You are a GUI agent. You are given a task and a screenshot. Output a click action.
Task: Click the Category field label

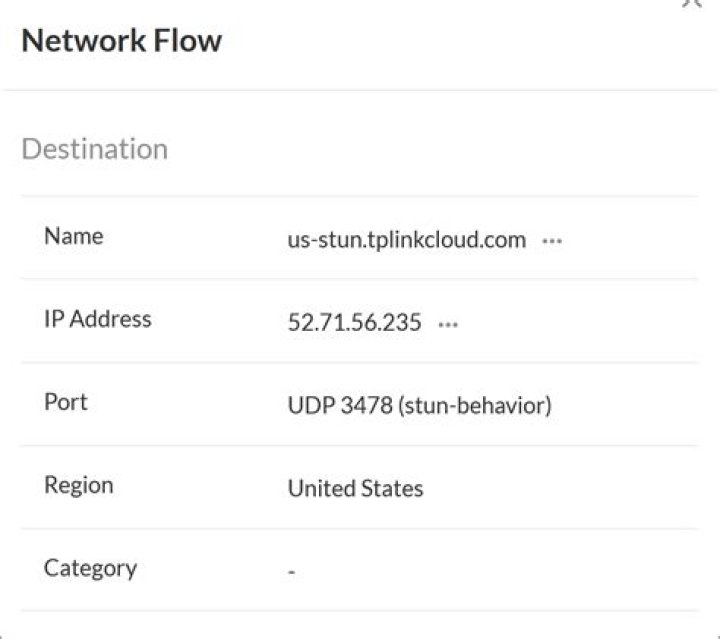click(x=90, y=568)
